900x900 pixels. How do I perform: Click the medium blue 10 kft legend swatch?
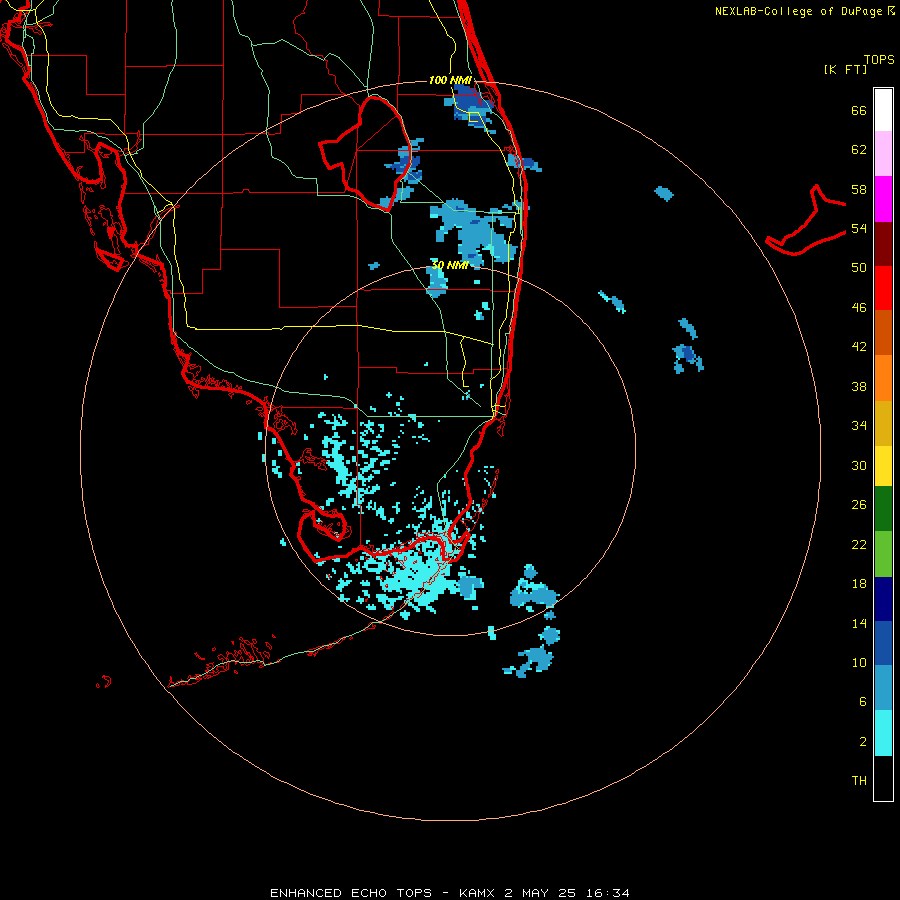[883, 643]
